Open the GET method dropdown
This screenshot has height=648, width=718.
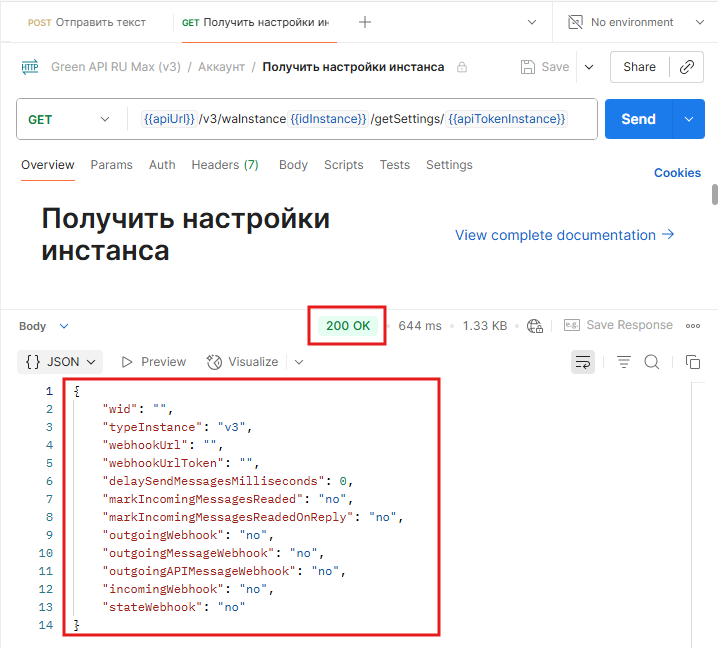click(x=69, y=120)
